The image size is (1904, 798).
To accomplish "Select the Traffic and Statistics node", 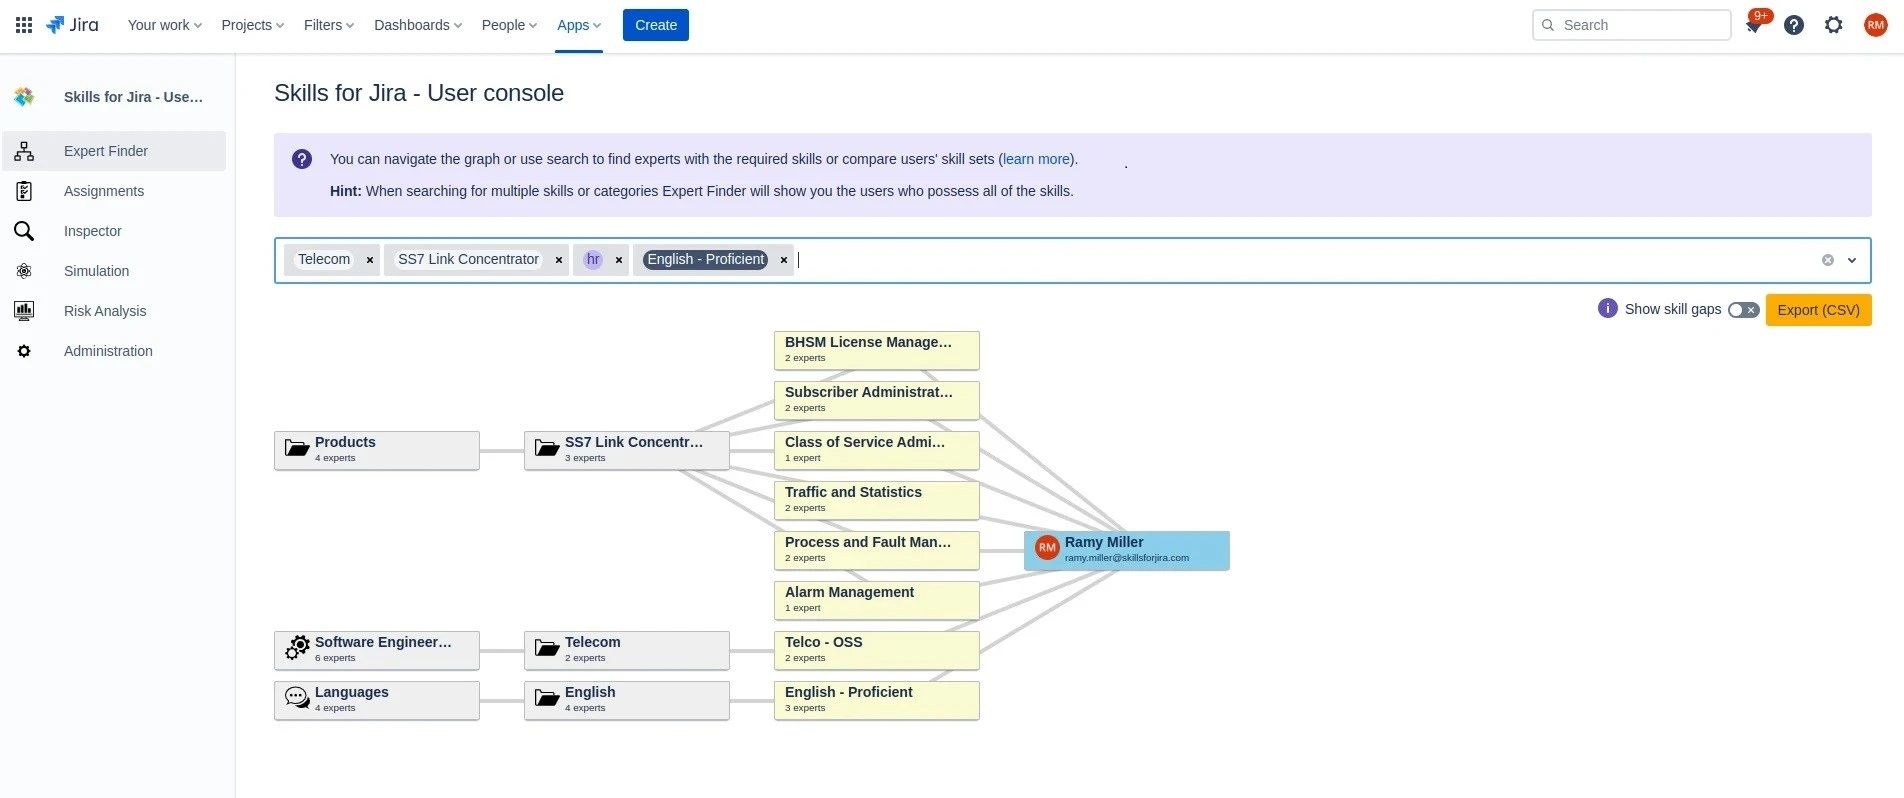I will tap(876, 500).
